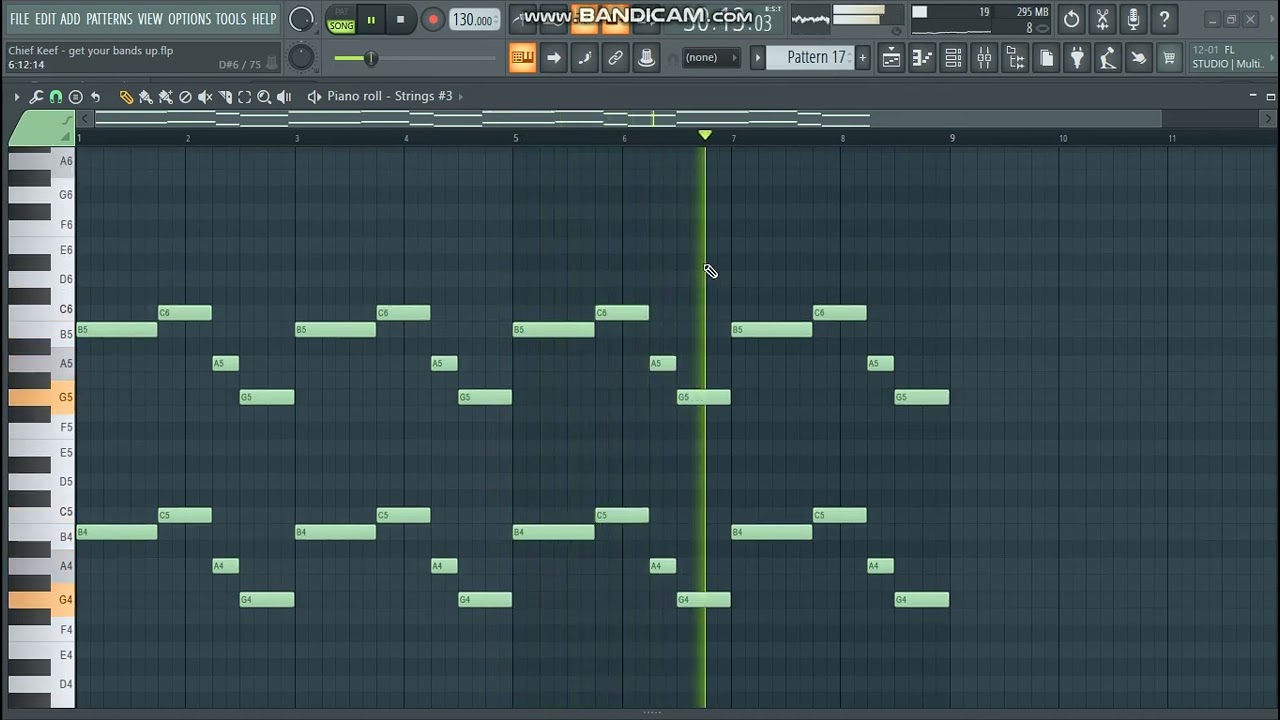This screenshot has height=720, width=1280.
Task: Toggle the multilink to controllers button
Action: coord(647,58)
